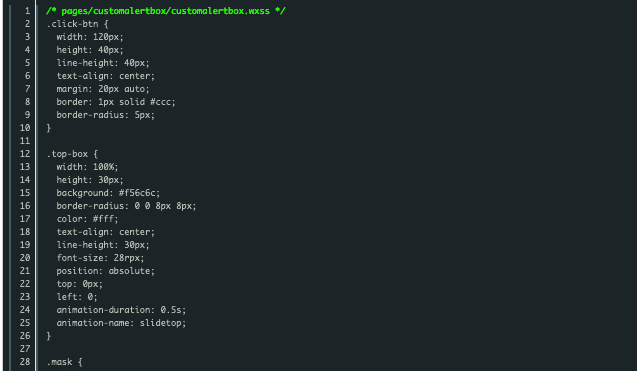Image resolution: width=637 pixels, height=371 pixels.
Task: Click the .mask selector line
Action: (65, 362)
